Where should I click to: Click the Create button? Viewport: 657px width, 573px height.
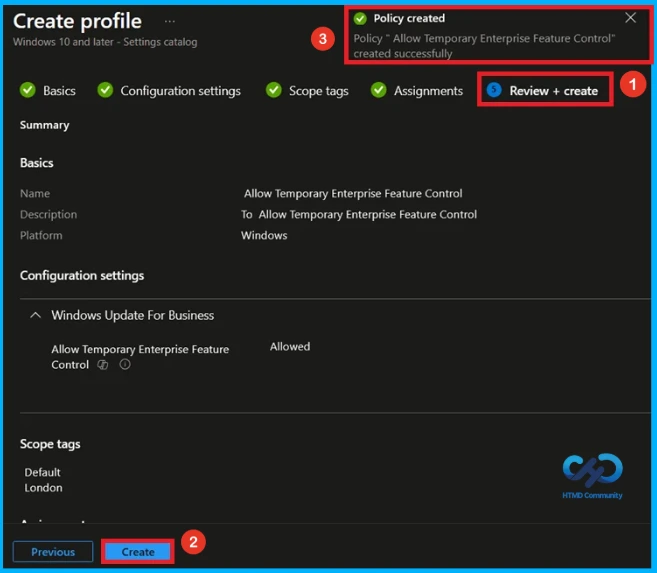(x=138, y=552)
